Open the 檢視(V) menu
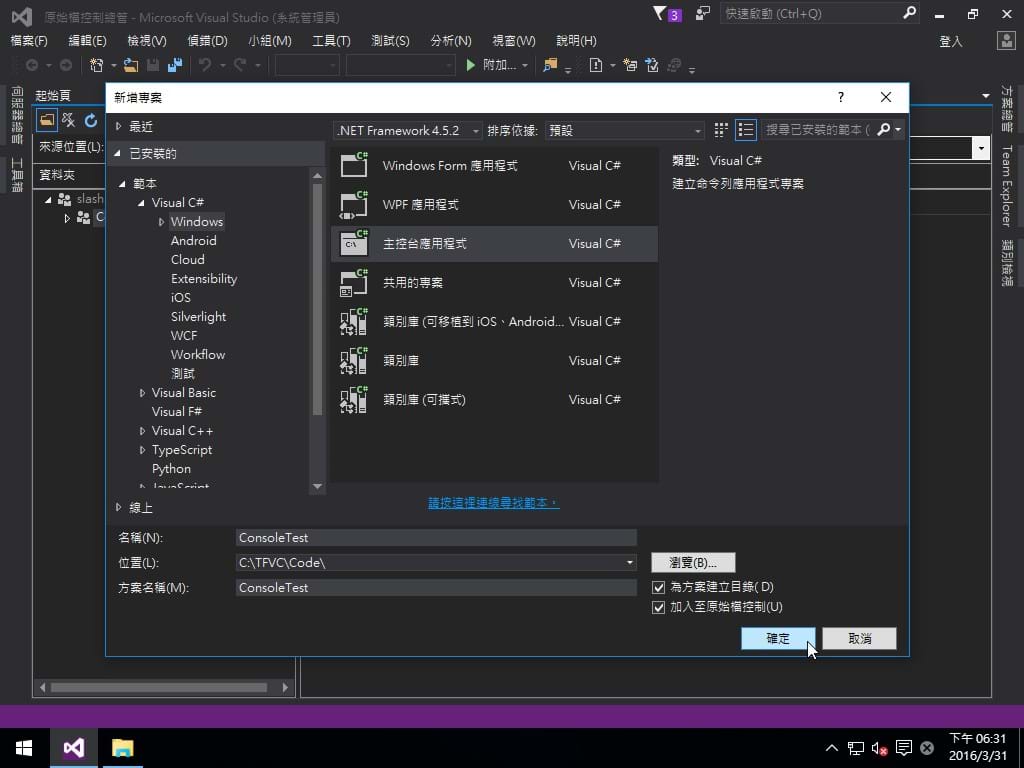Screen dimensions: 1024x768 [147, 40]
